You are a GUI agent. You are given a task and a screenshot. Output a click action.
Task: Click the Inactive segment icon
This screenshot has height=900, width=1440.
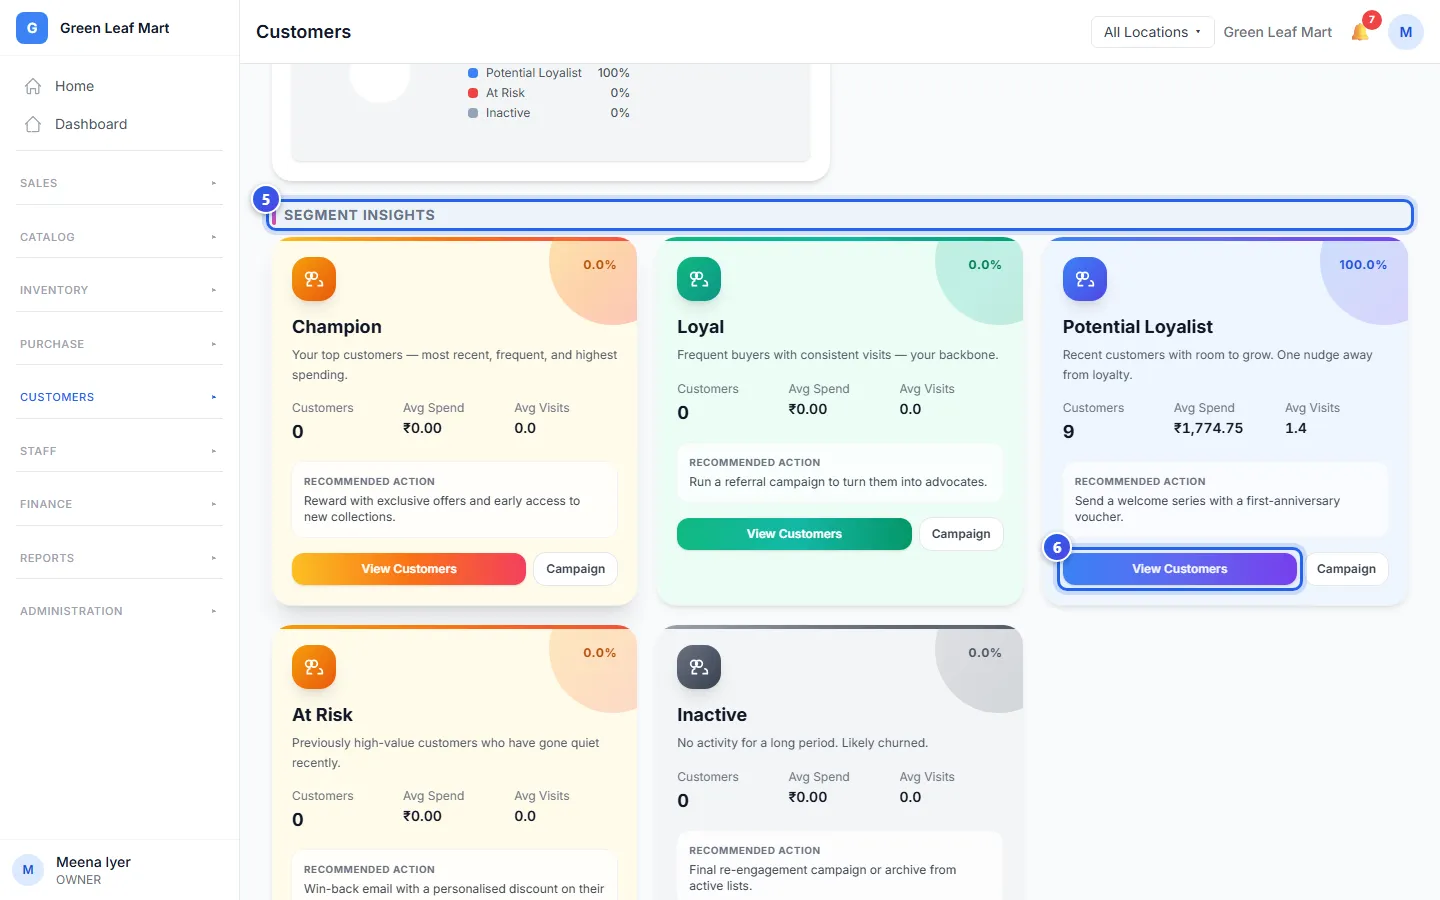click(699, 667)
